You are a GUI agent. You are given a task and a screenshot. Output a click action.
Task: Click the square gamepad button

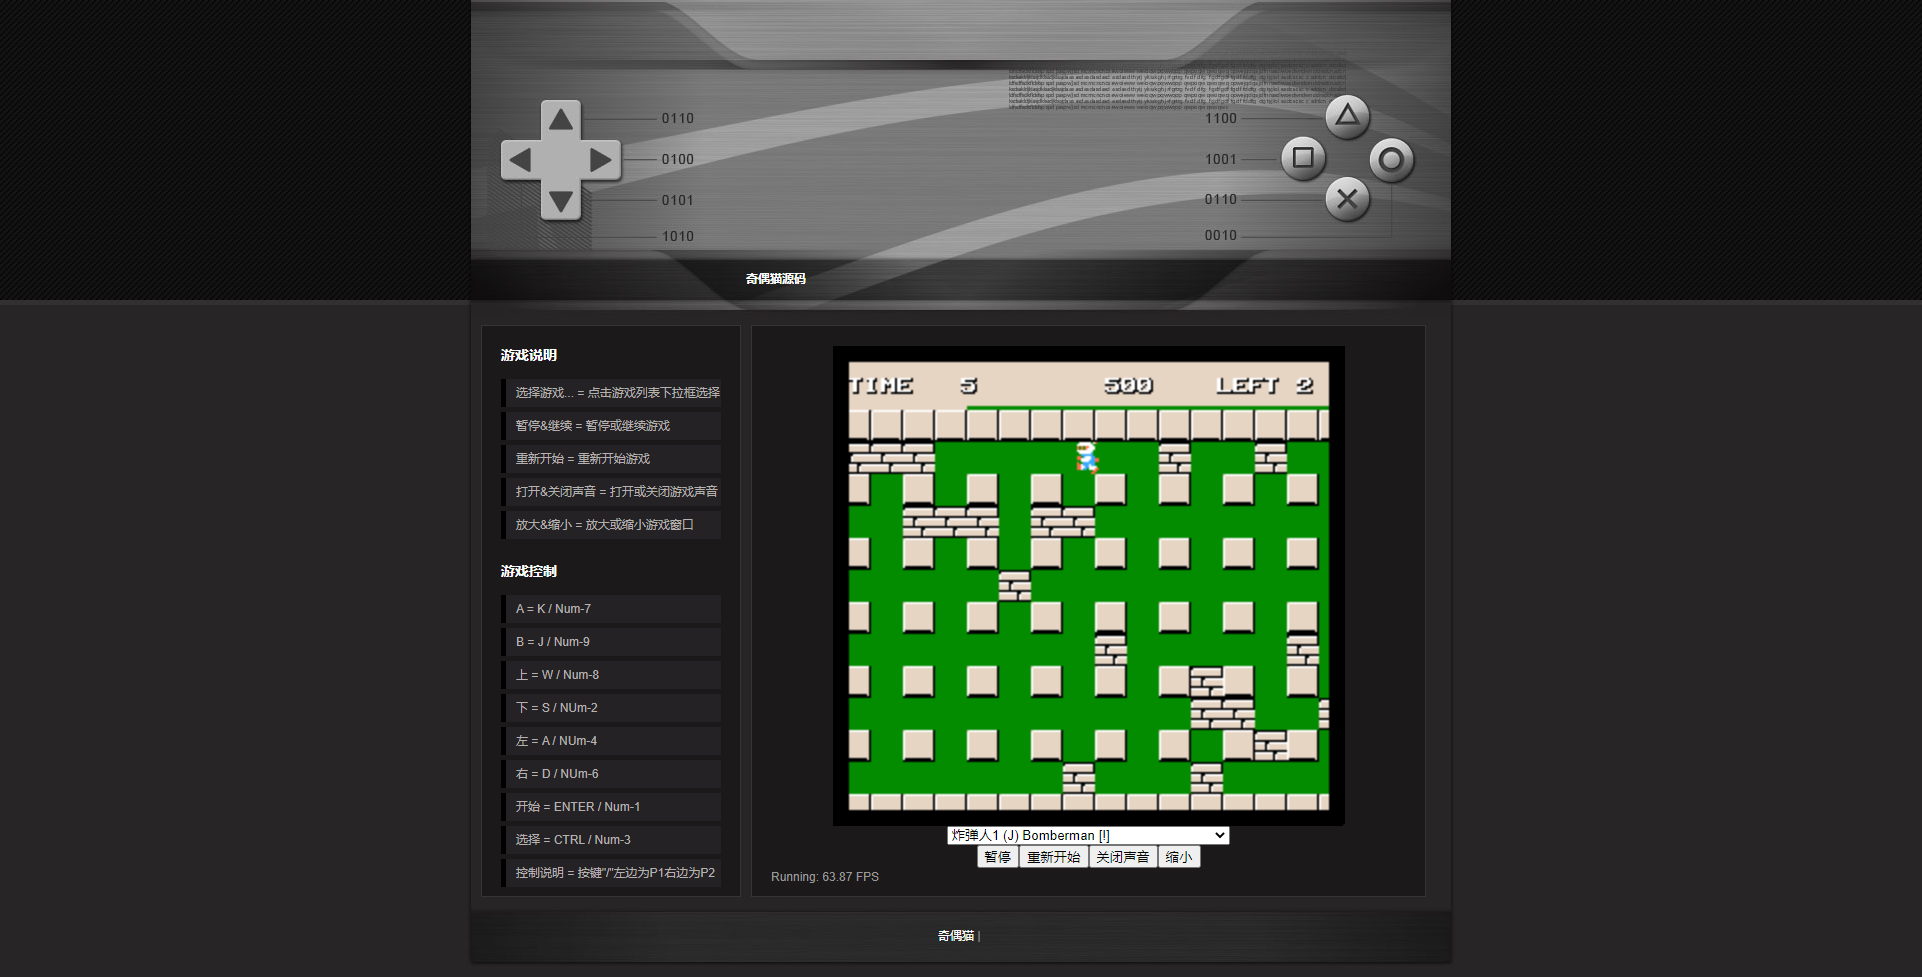coord(1303,158)
